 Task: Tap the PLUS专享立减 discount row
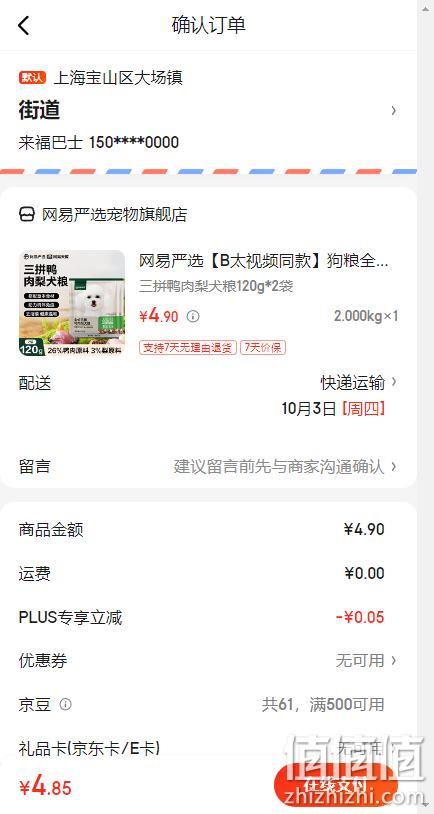(208, 617)
